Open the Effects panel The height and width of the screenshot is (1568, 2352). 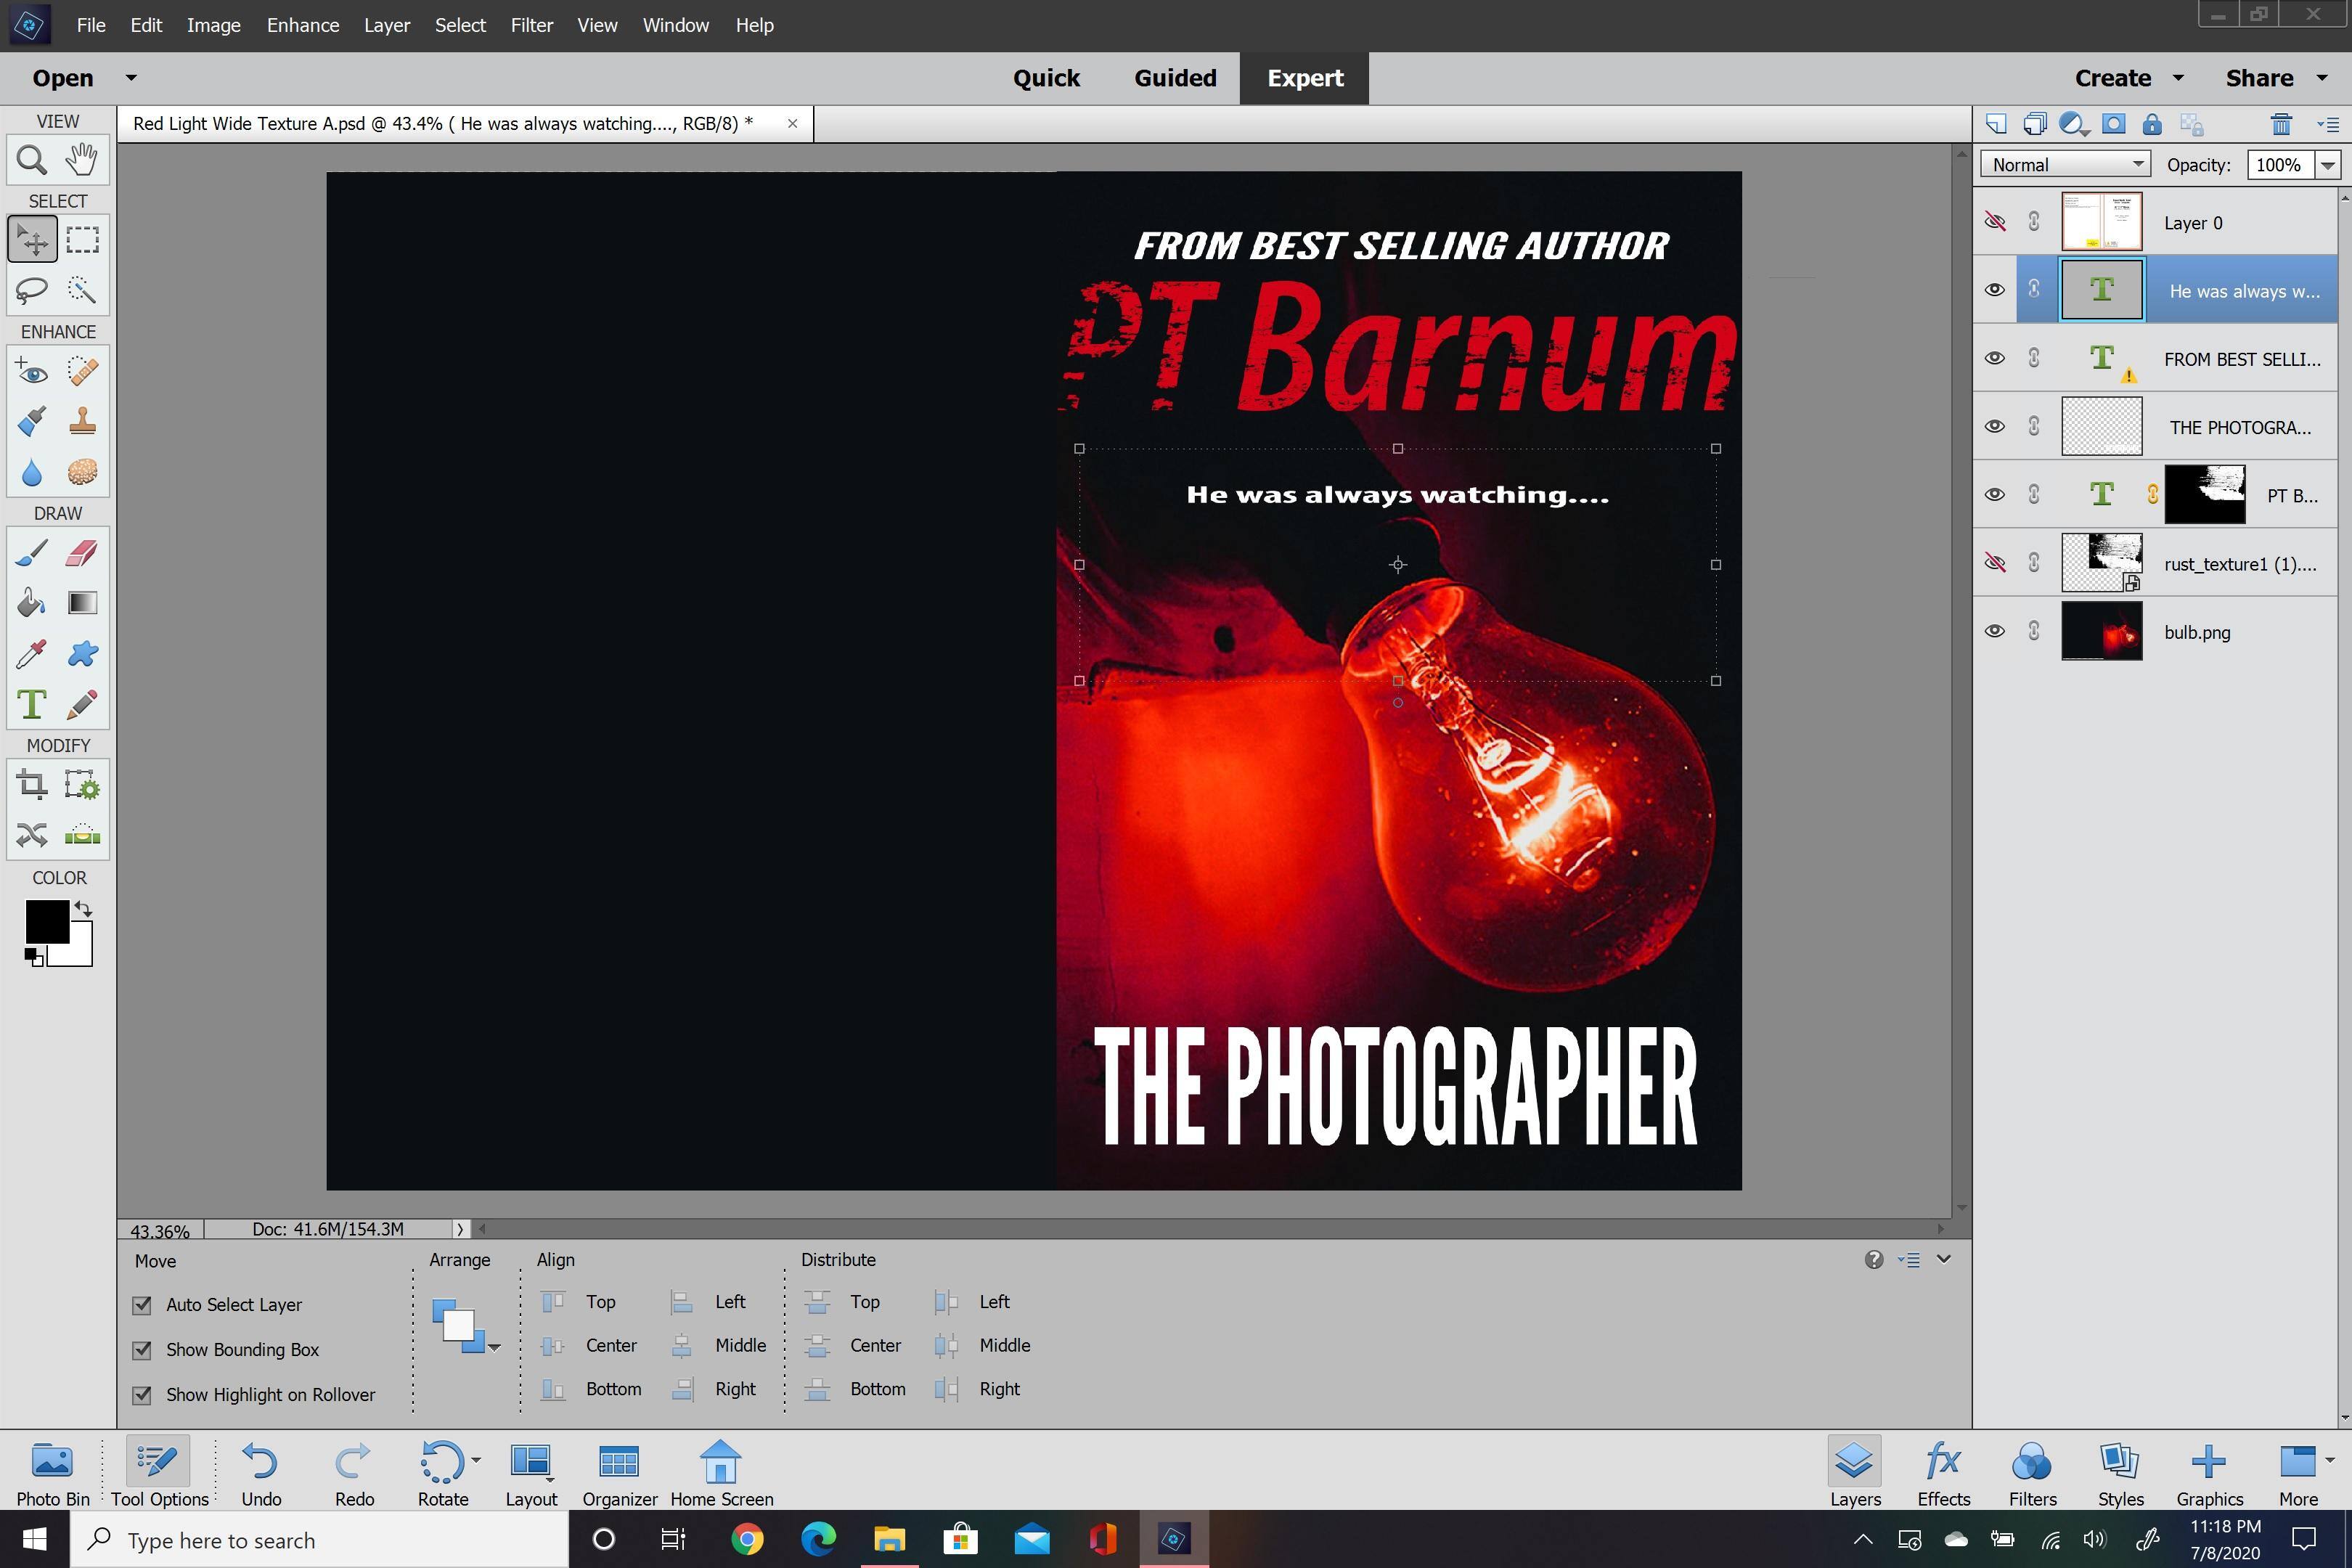(1943, 1473)
